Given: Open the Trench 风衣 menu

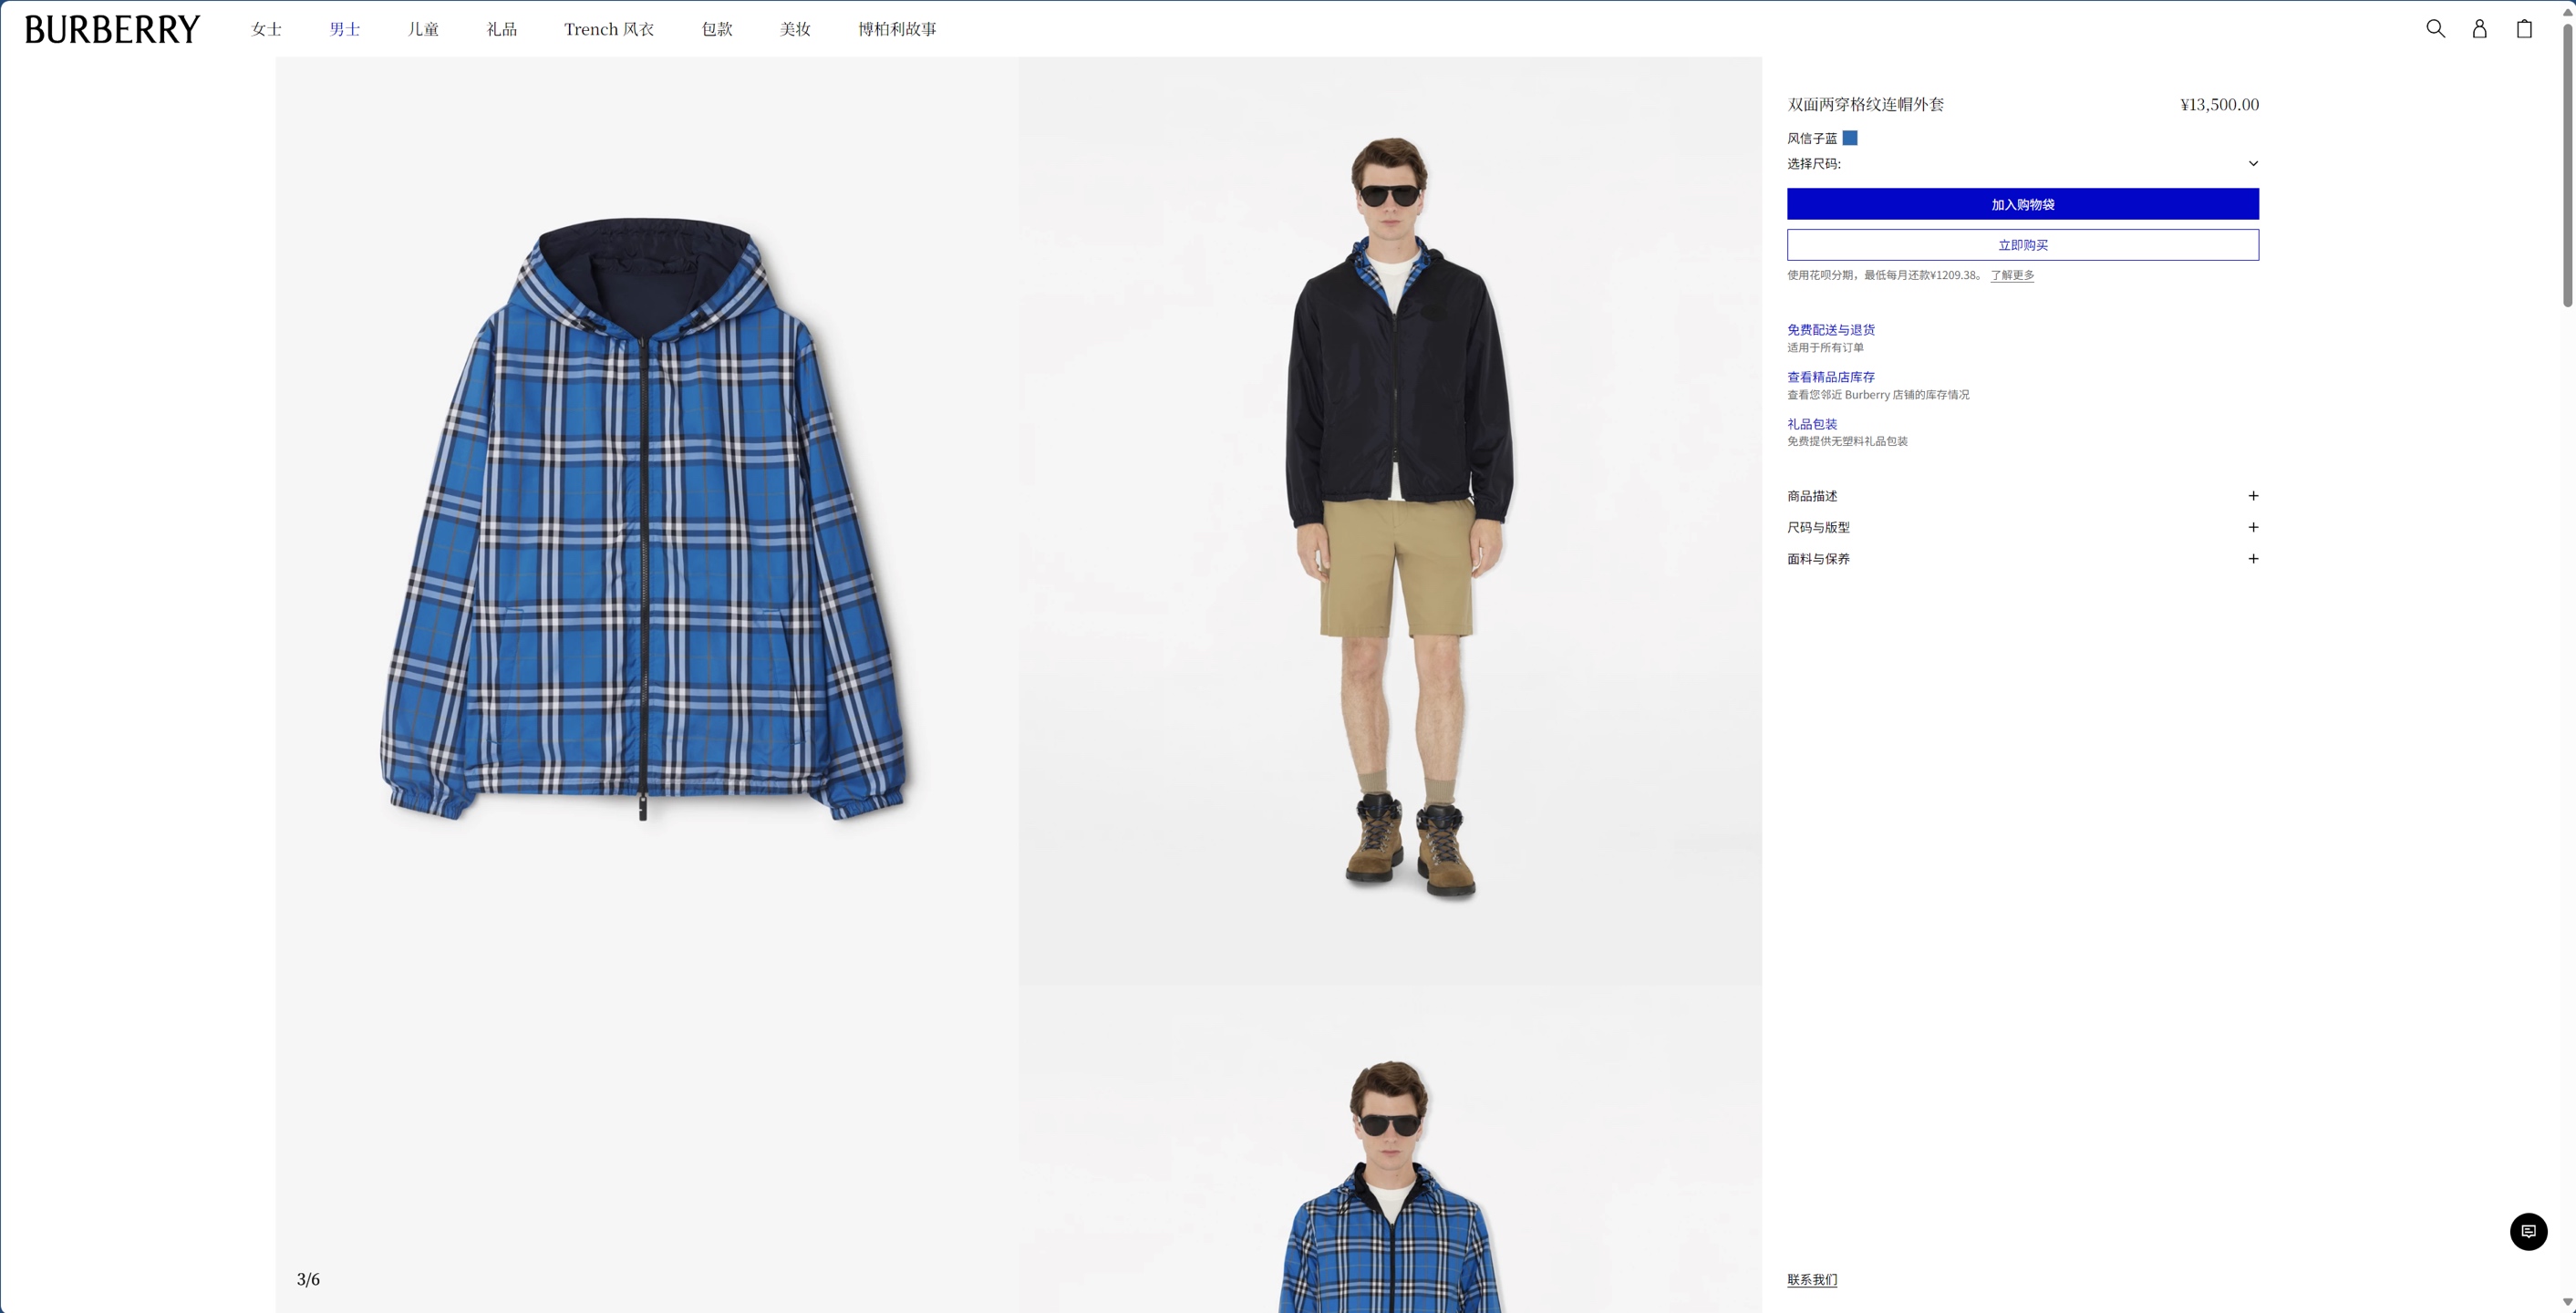Looking at the screenshot, I should [608, 29].
